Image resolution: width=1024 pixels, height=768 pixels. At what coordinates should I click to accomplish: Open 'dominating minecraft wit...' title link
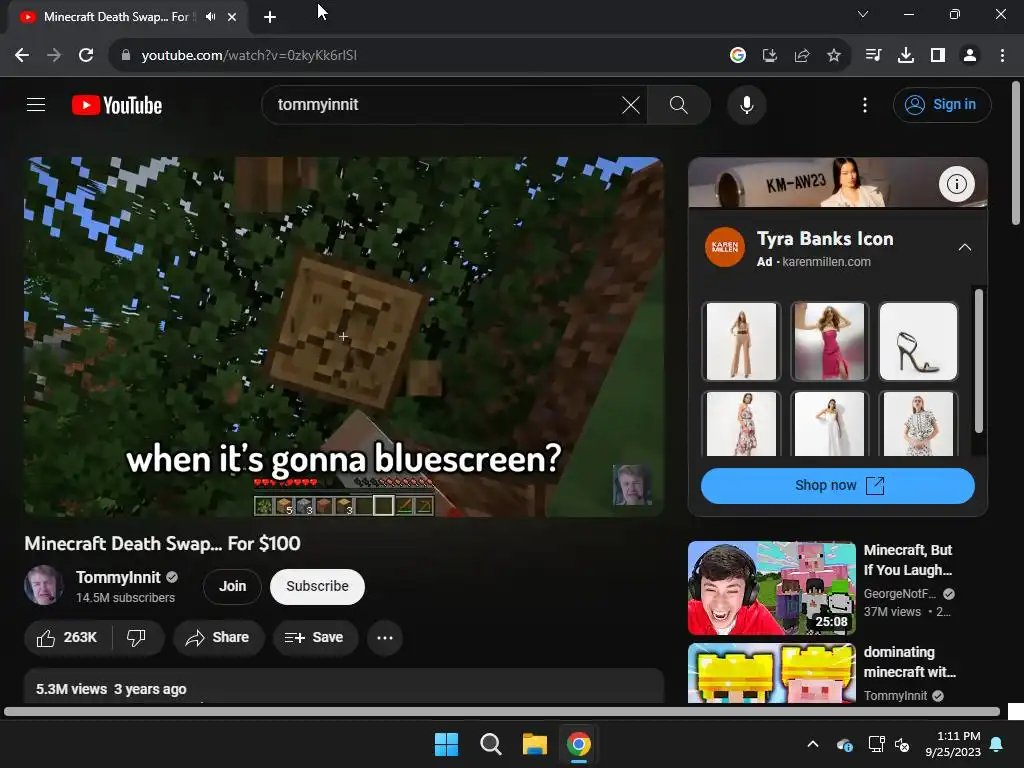tap(909, 662)
